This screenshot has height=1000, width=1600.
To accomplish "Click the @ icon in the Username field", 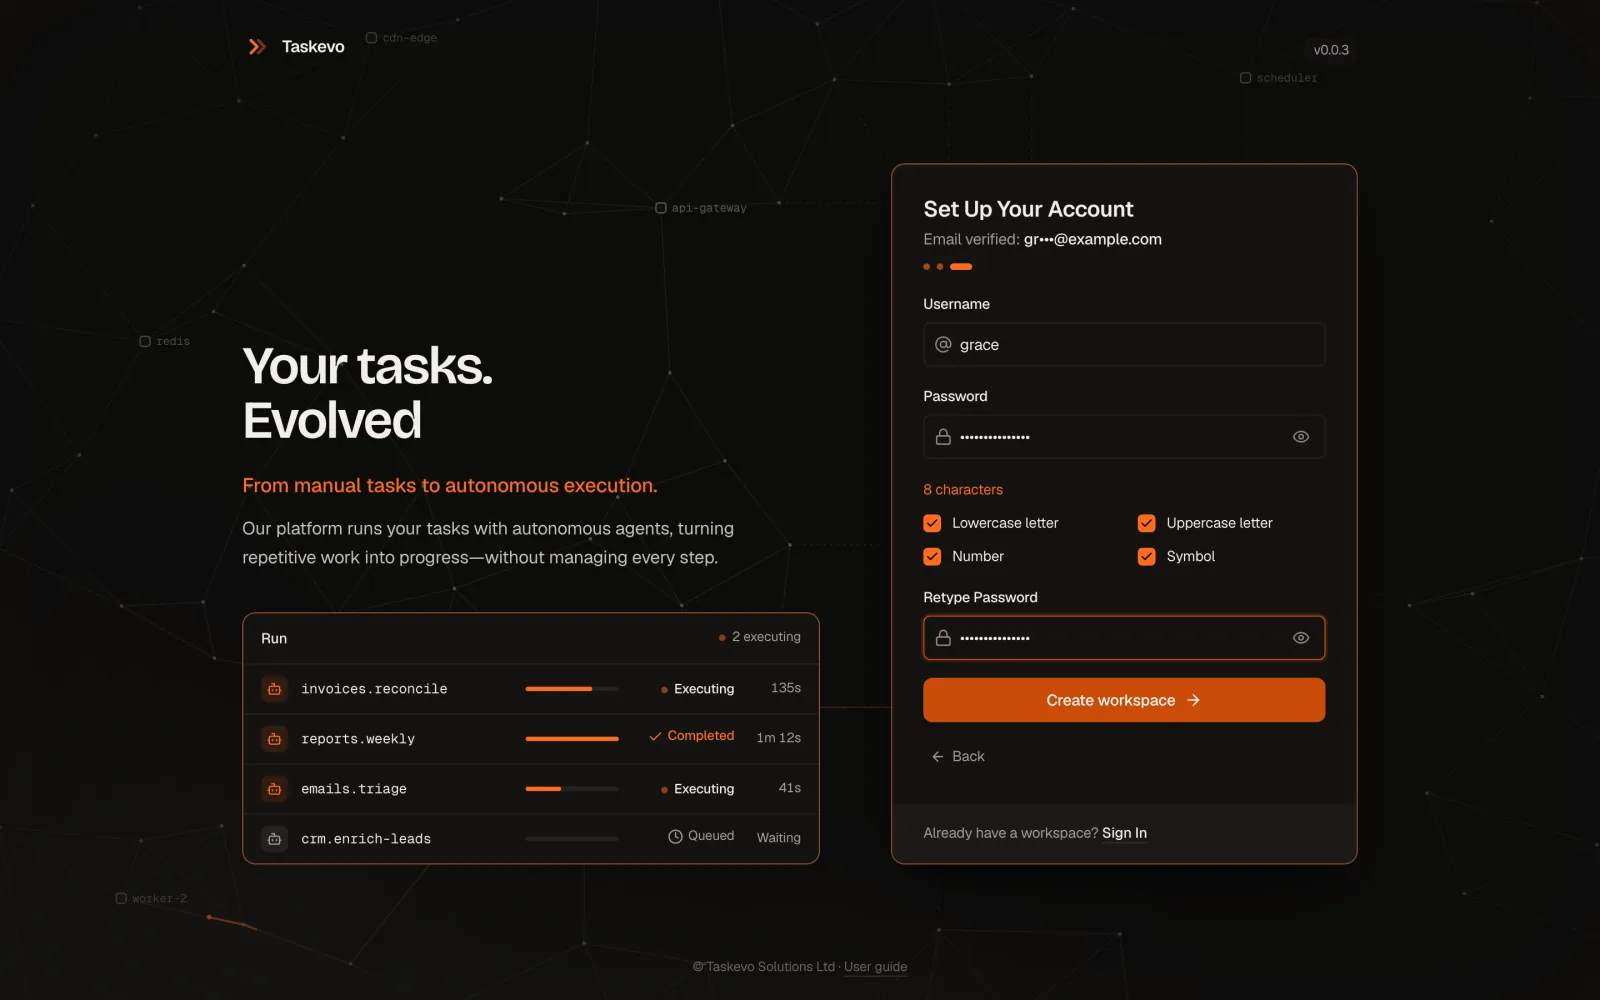I will point(943,345).
